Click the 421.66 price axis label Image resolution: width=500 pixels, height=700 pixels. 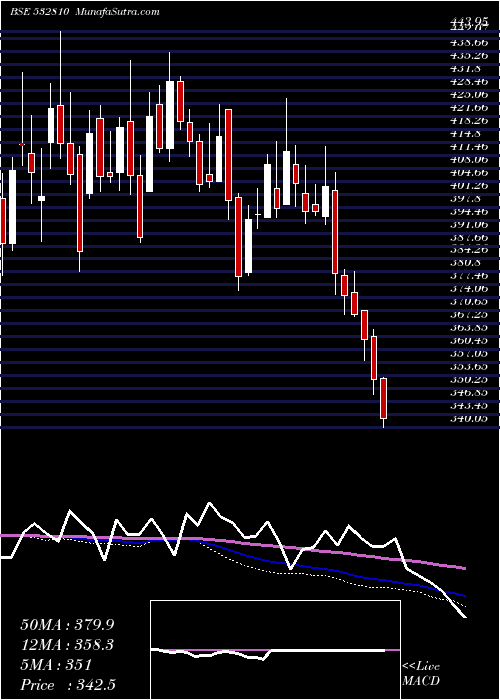(x=467, y=108)
